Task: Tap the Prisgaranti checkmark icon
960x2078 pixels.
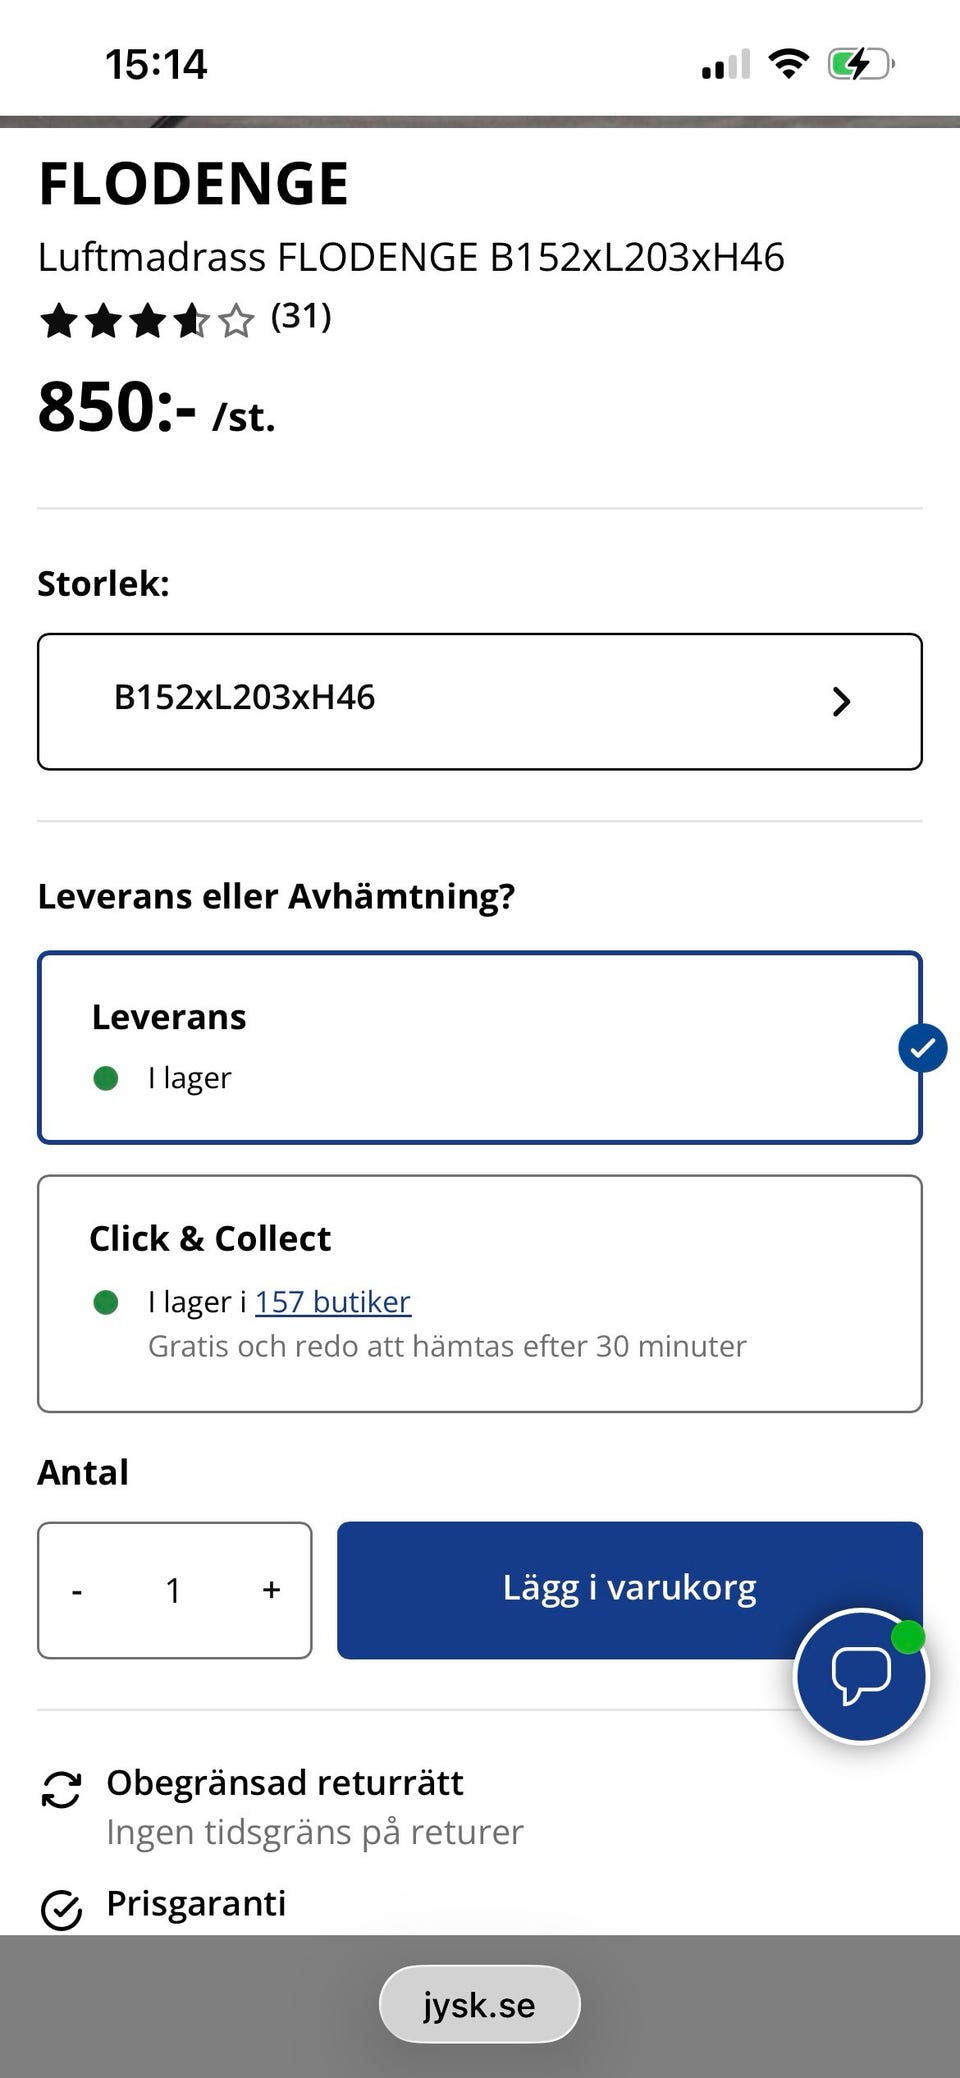Action: pos(61,1910)
